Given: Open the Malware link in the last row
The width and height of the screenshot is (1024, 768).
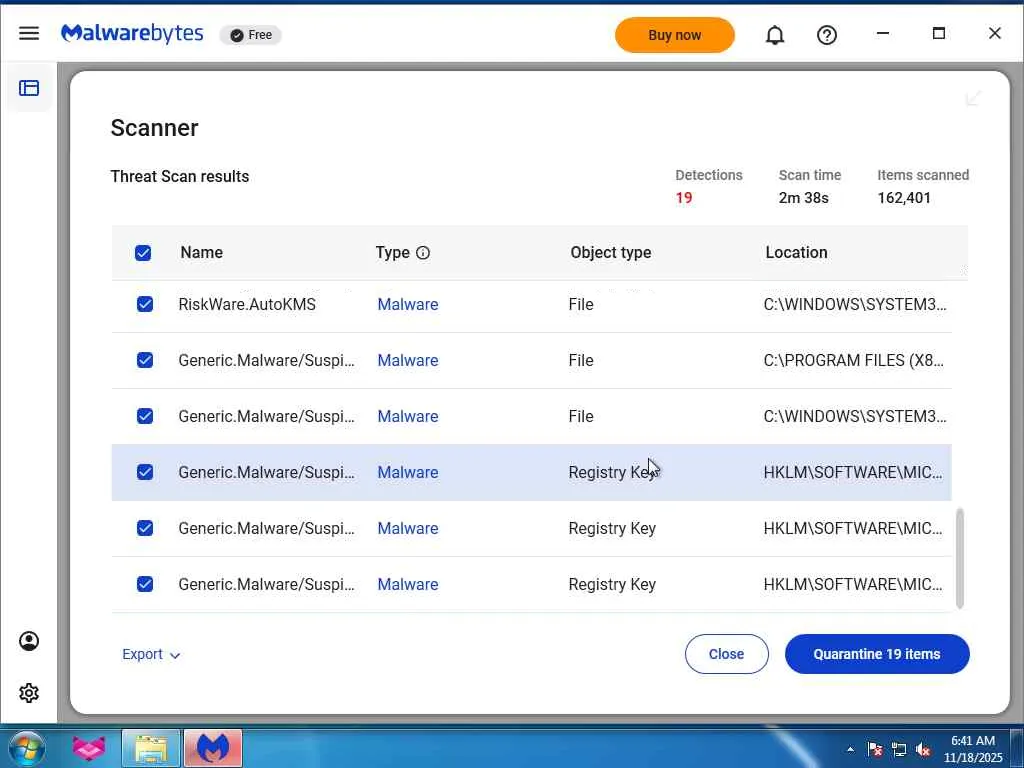Looking at the screenshot, I should [x=408, y=584].
